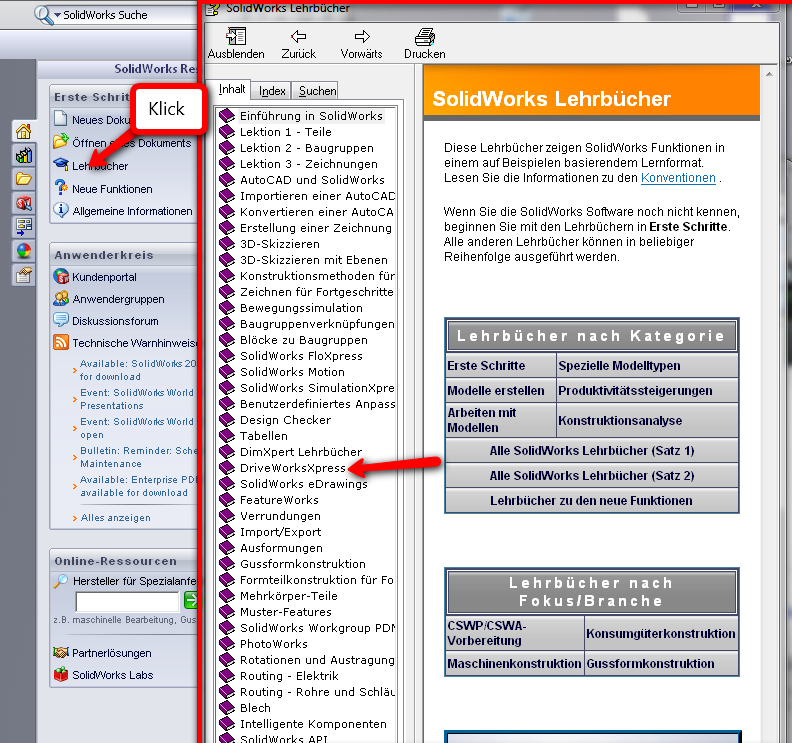Click CSWP/CSWA-Vorbereitung button
This screenshot has height=743, width=792.
pos(515,633)
